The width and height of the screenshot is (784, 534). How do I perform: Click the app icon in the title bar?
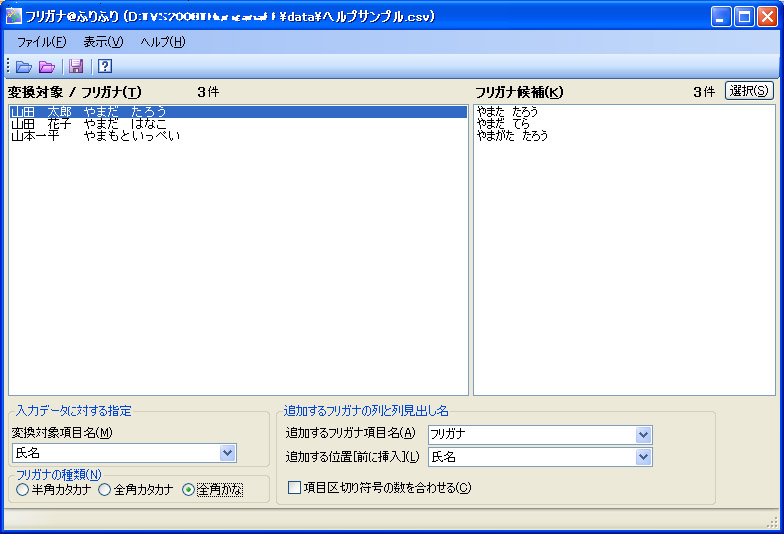coord(13,16)
